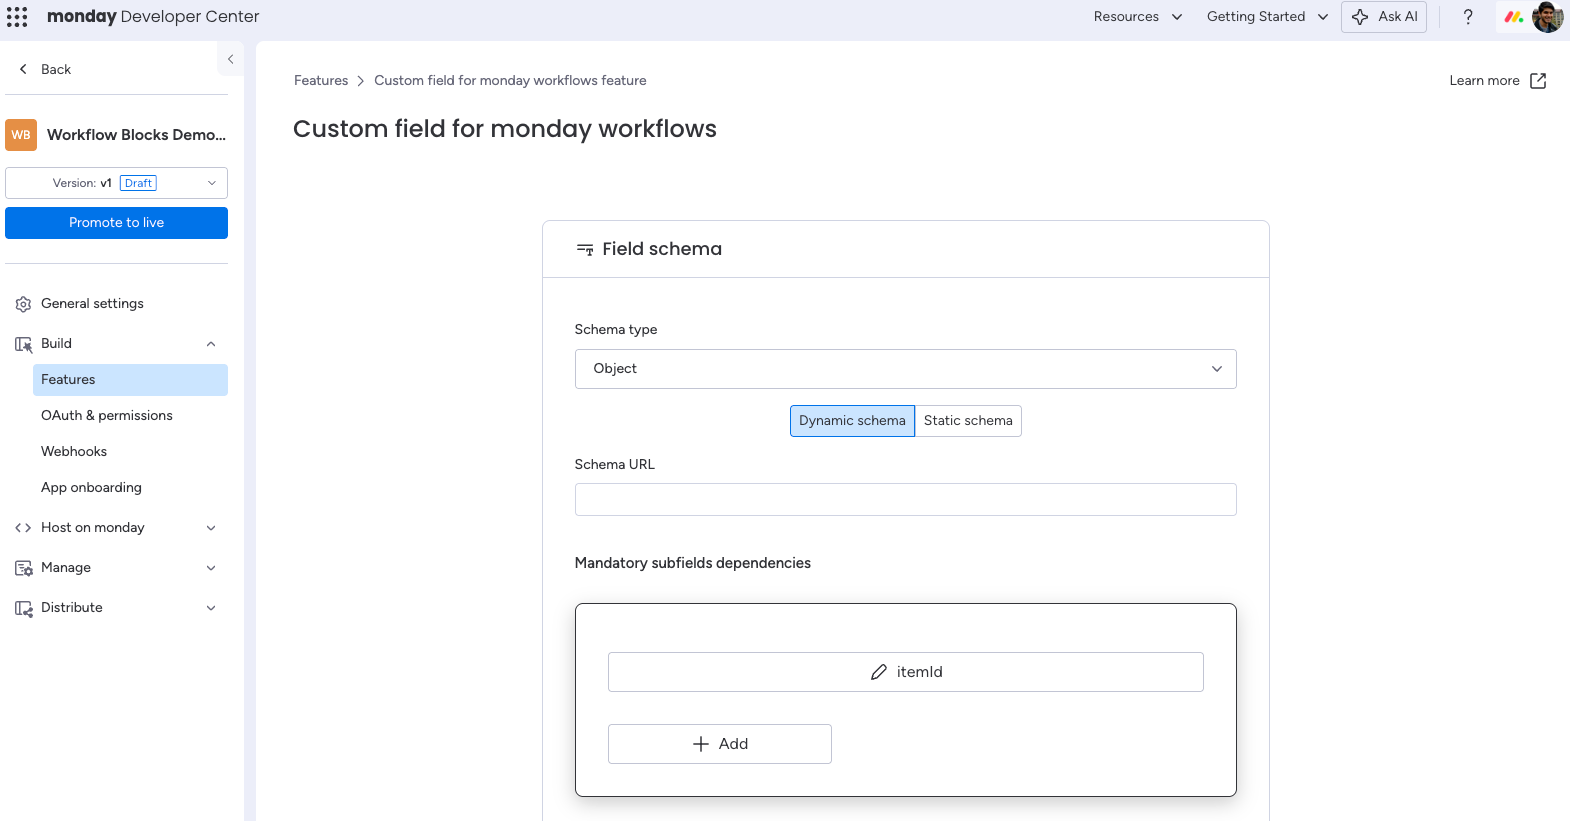This screenshot has height=821, width=1570.
Task: Click the Ask AI sparkle icon
Action: (1360, 17)
